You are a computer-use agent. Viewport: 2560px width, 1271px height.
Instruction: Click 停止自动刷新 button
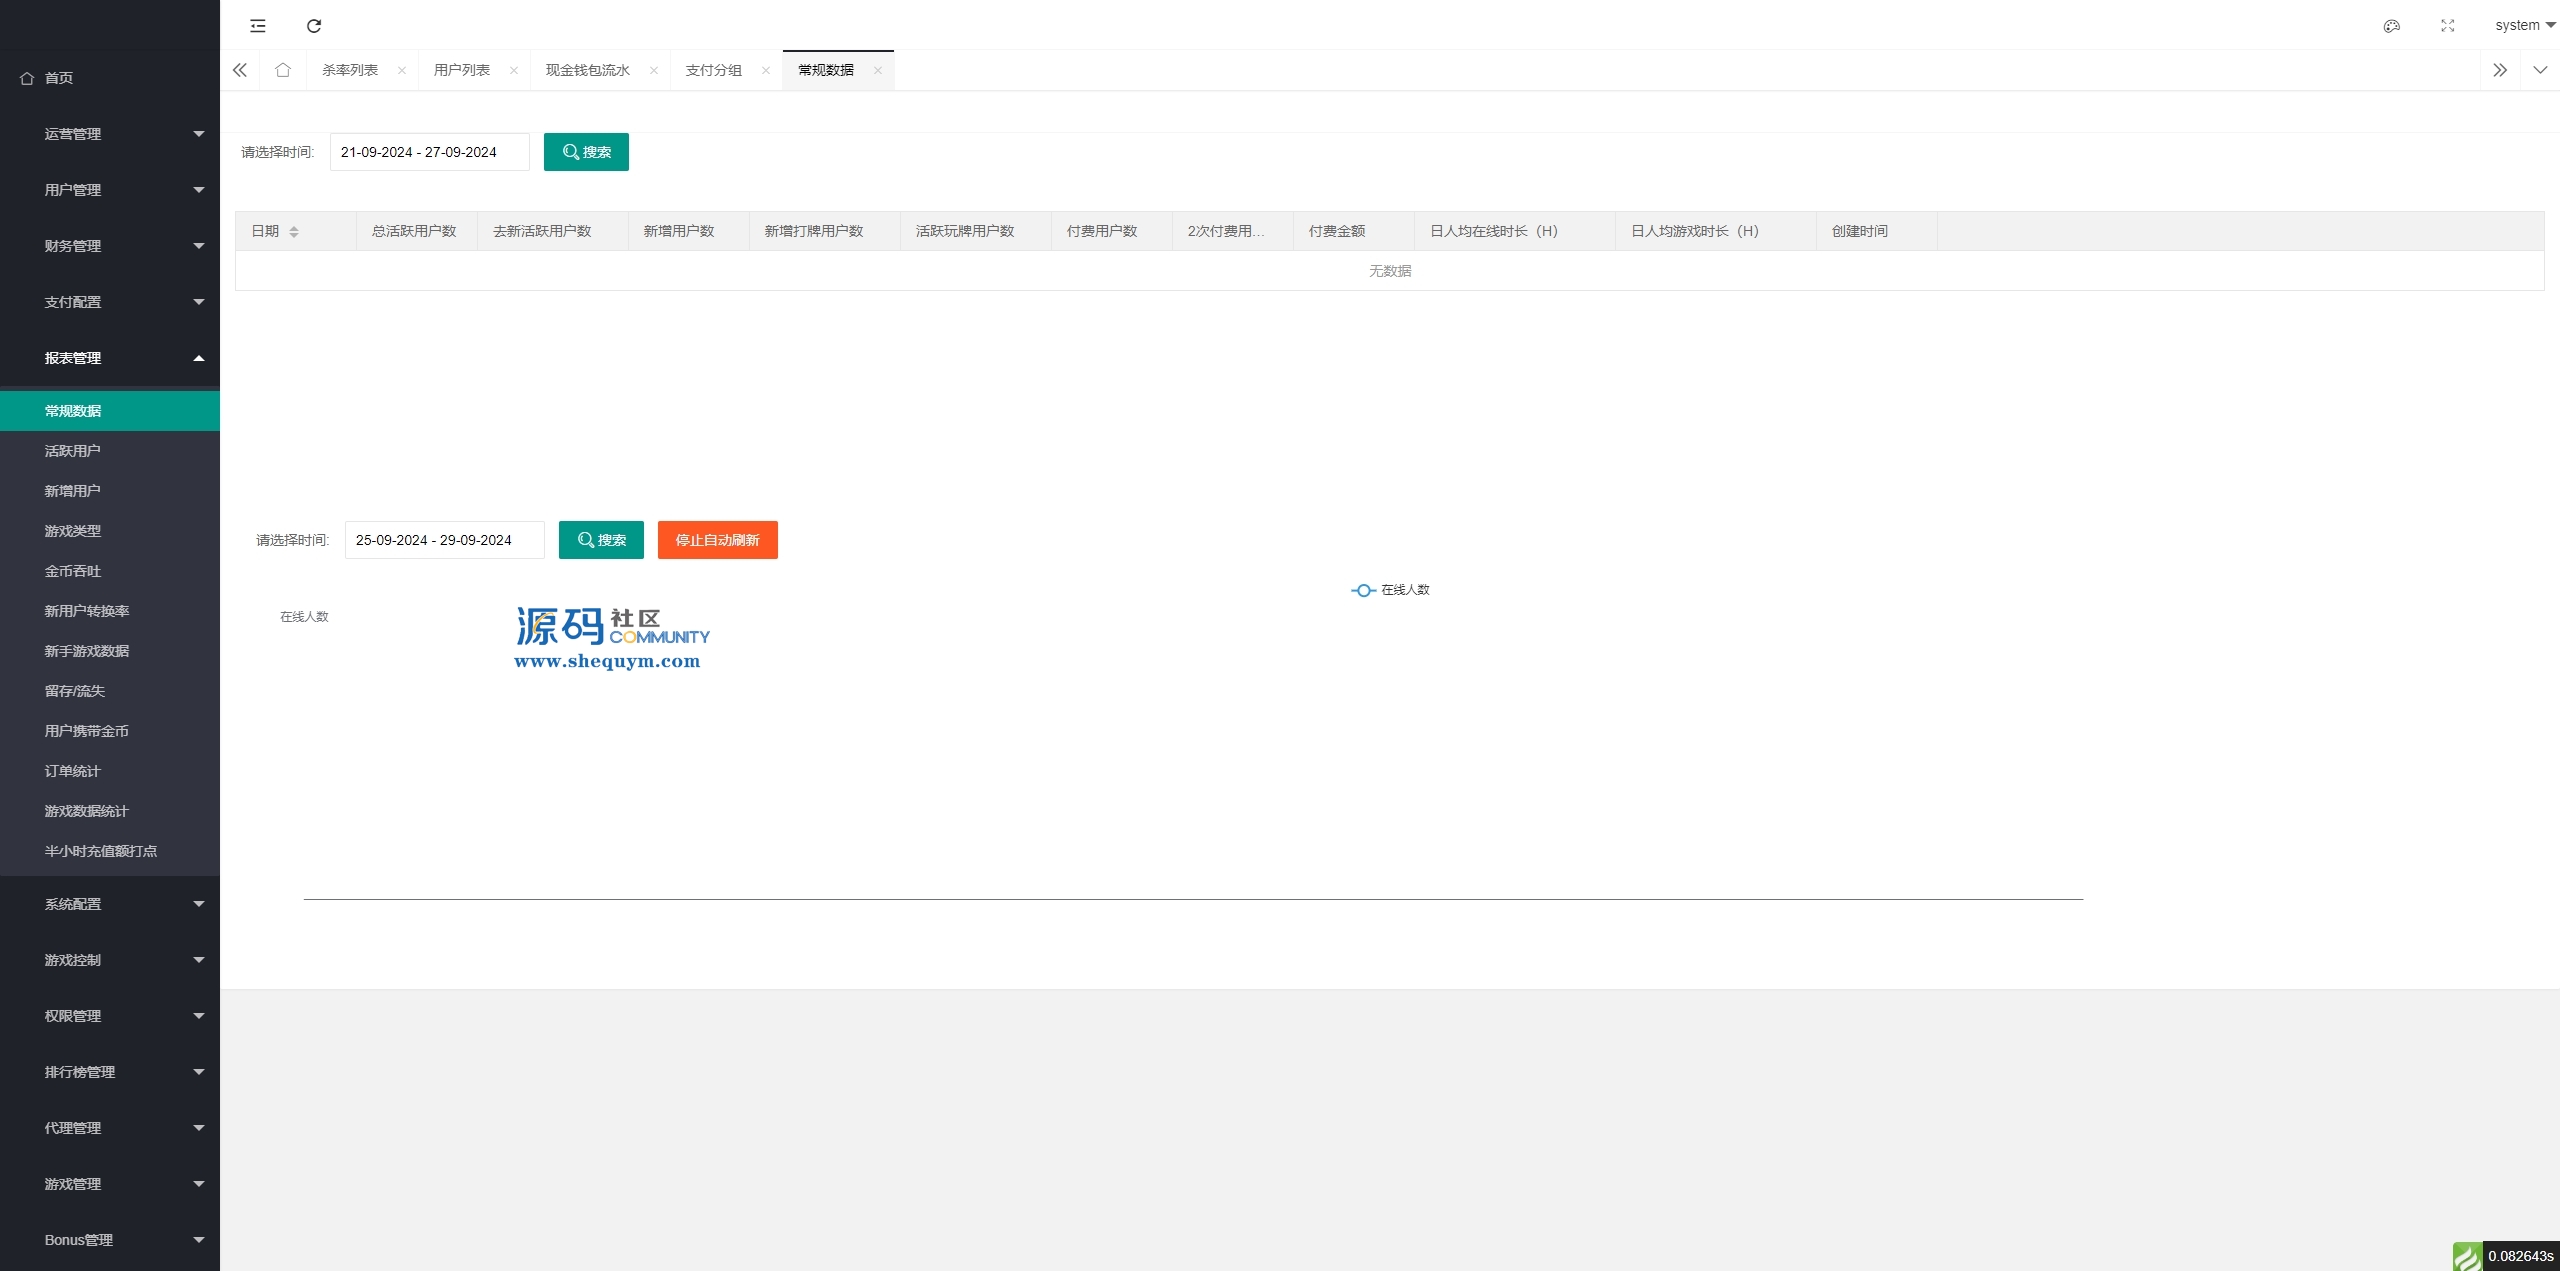pos(717,540)
